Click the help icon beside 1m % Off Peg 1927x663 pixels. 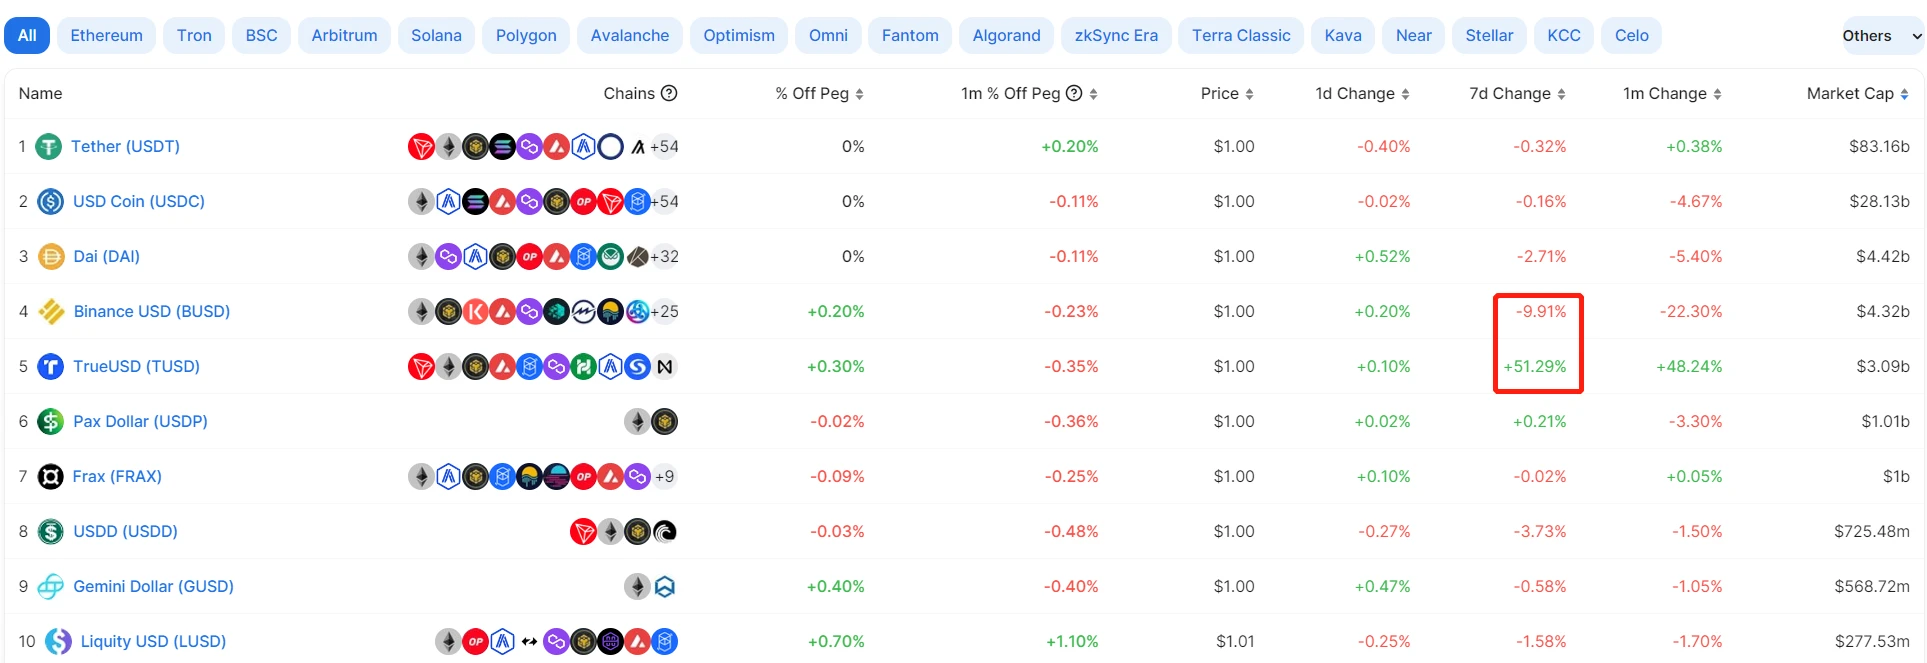coord(1074,93)
